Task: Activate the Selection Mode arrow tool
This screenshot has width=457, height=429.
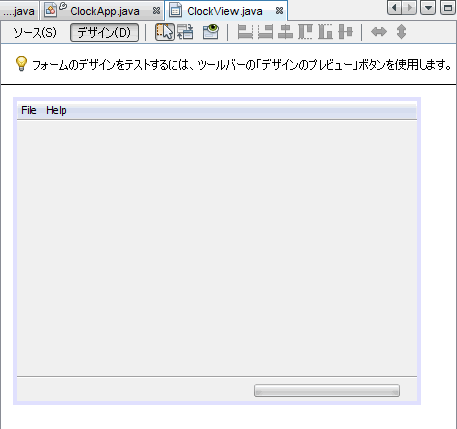Action: (165, 32)
